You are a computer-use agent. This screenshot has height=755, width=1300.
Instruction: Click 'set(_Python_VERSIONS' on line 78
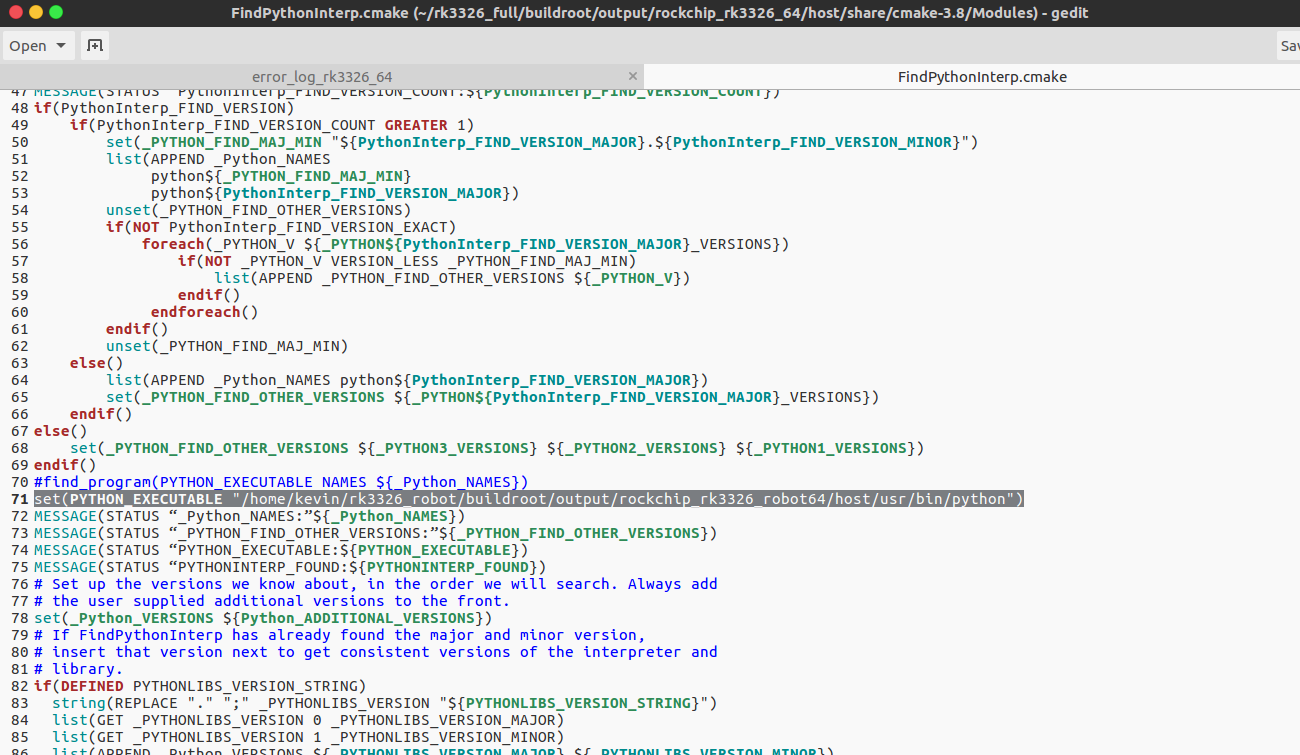point(124,618)
